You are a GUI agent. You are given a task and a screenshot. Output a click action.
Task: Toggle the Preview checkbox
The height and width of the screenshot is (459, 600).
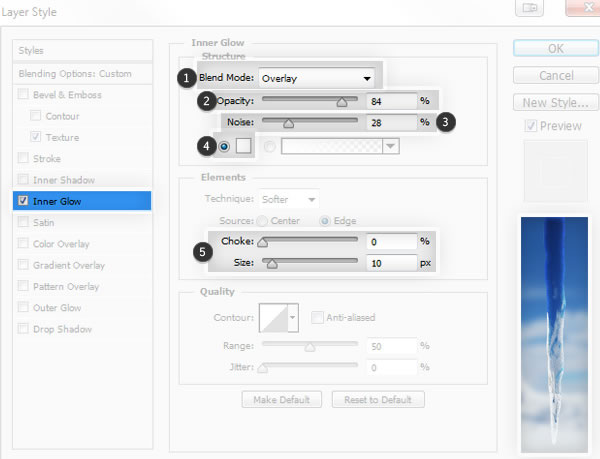(531, 125)
